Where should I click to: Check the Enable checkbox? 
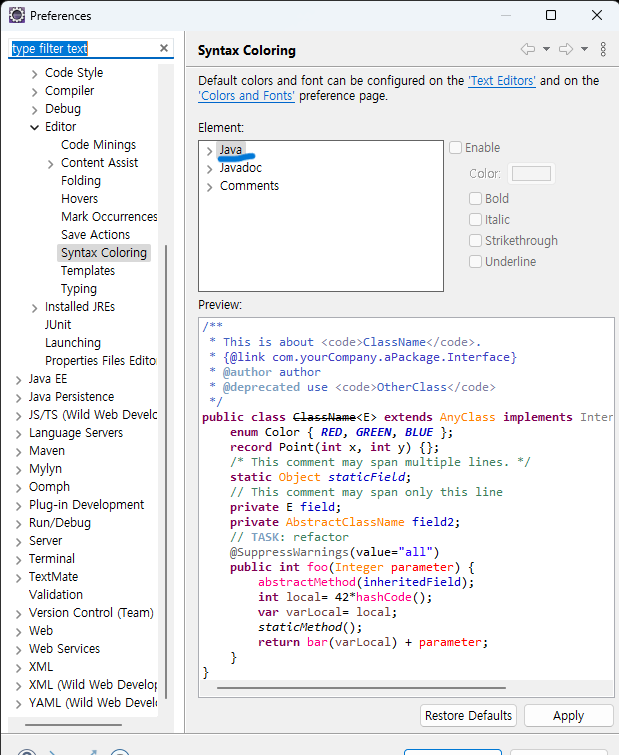455,147
